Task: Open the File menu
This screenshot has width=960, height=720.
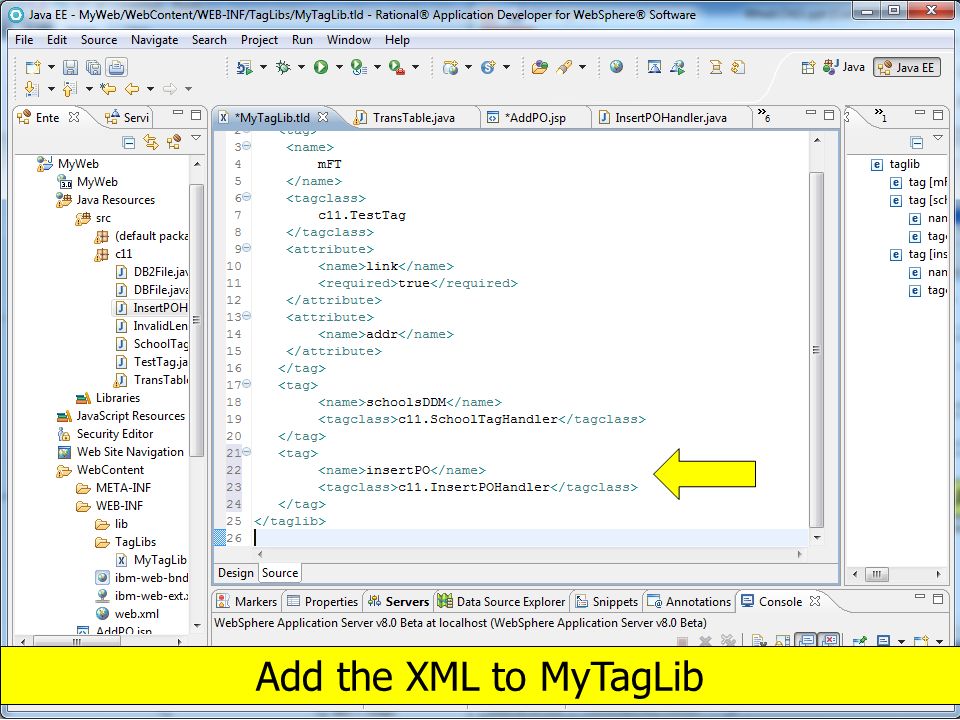Action: 24,40
